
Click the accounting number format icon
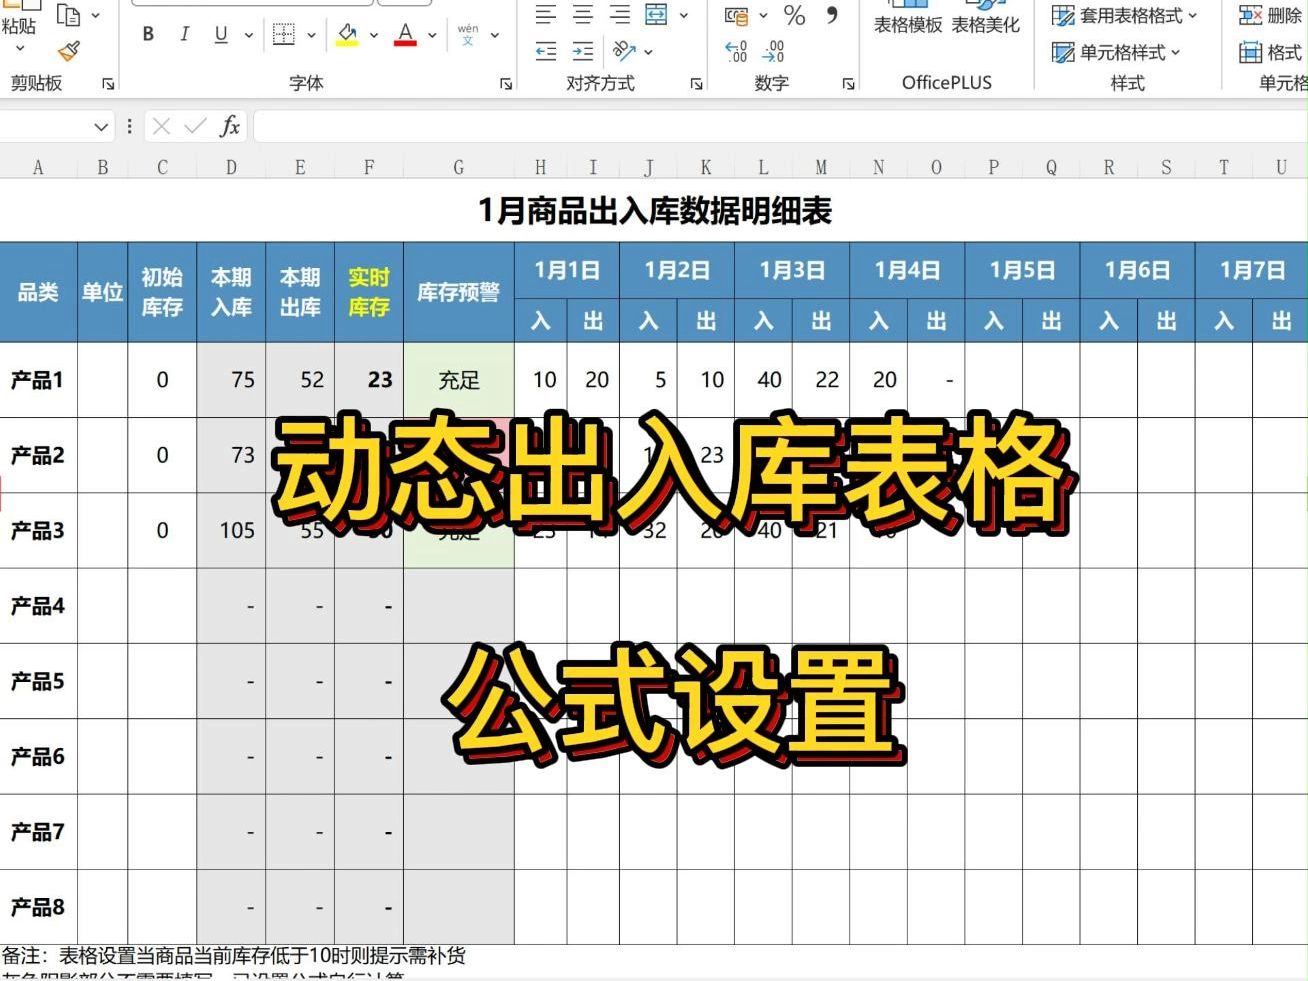click(737, 15)
